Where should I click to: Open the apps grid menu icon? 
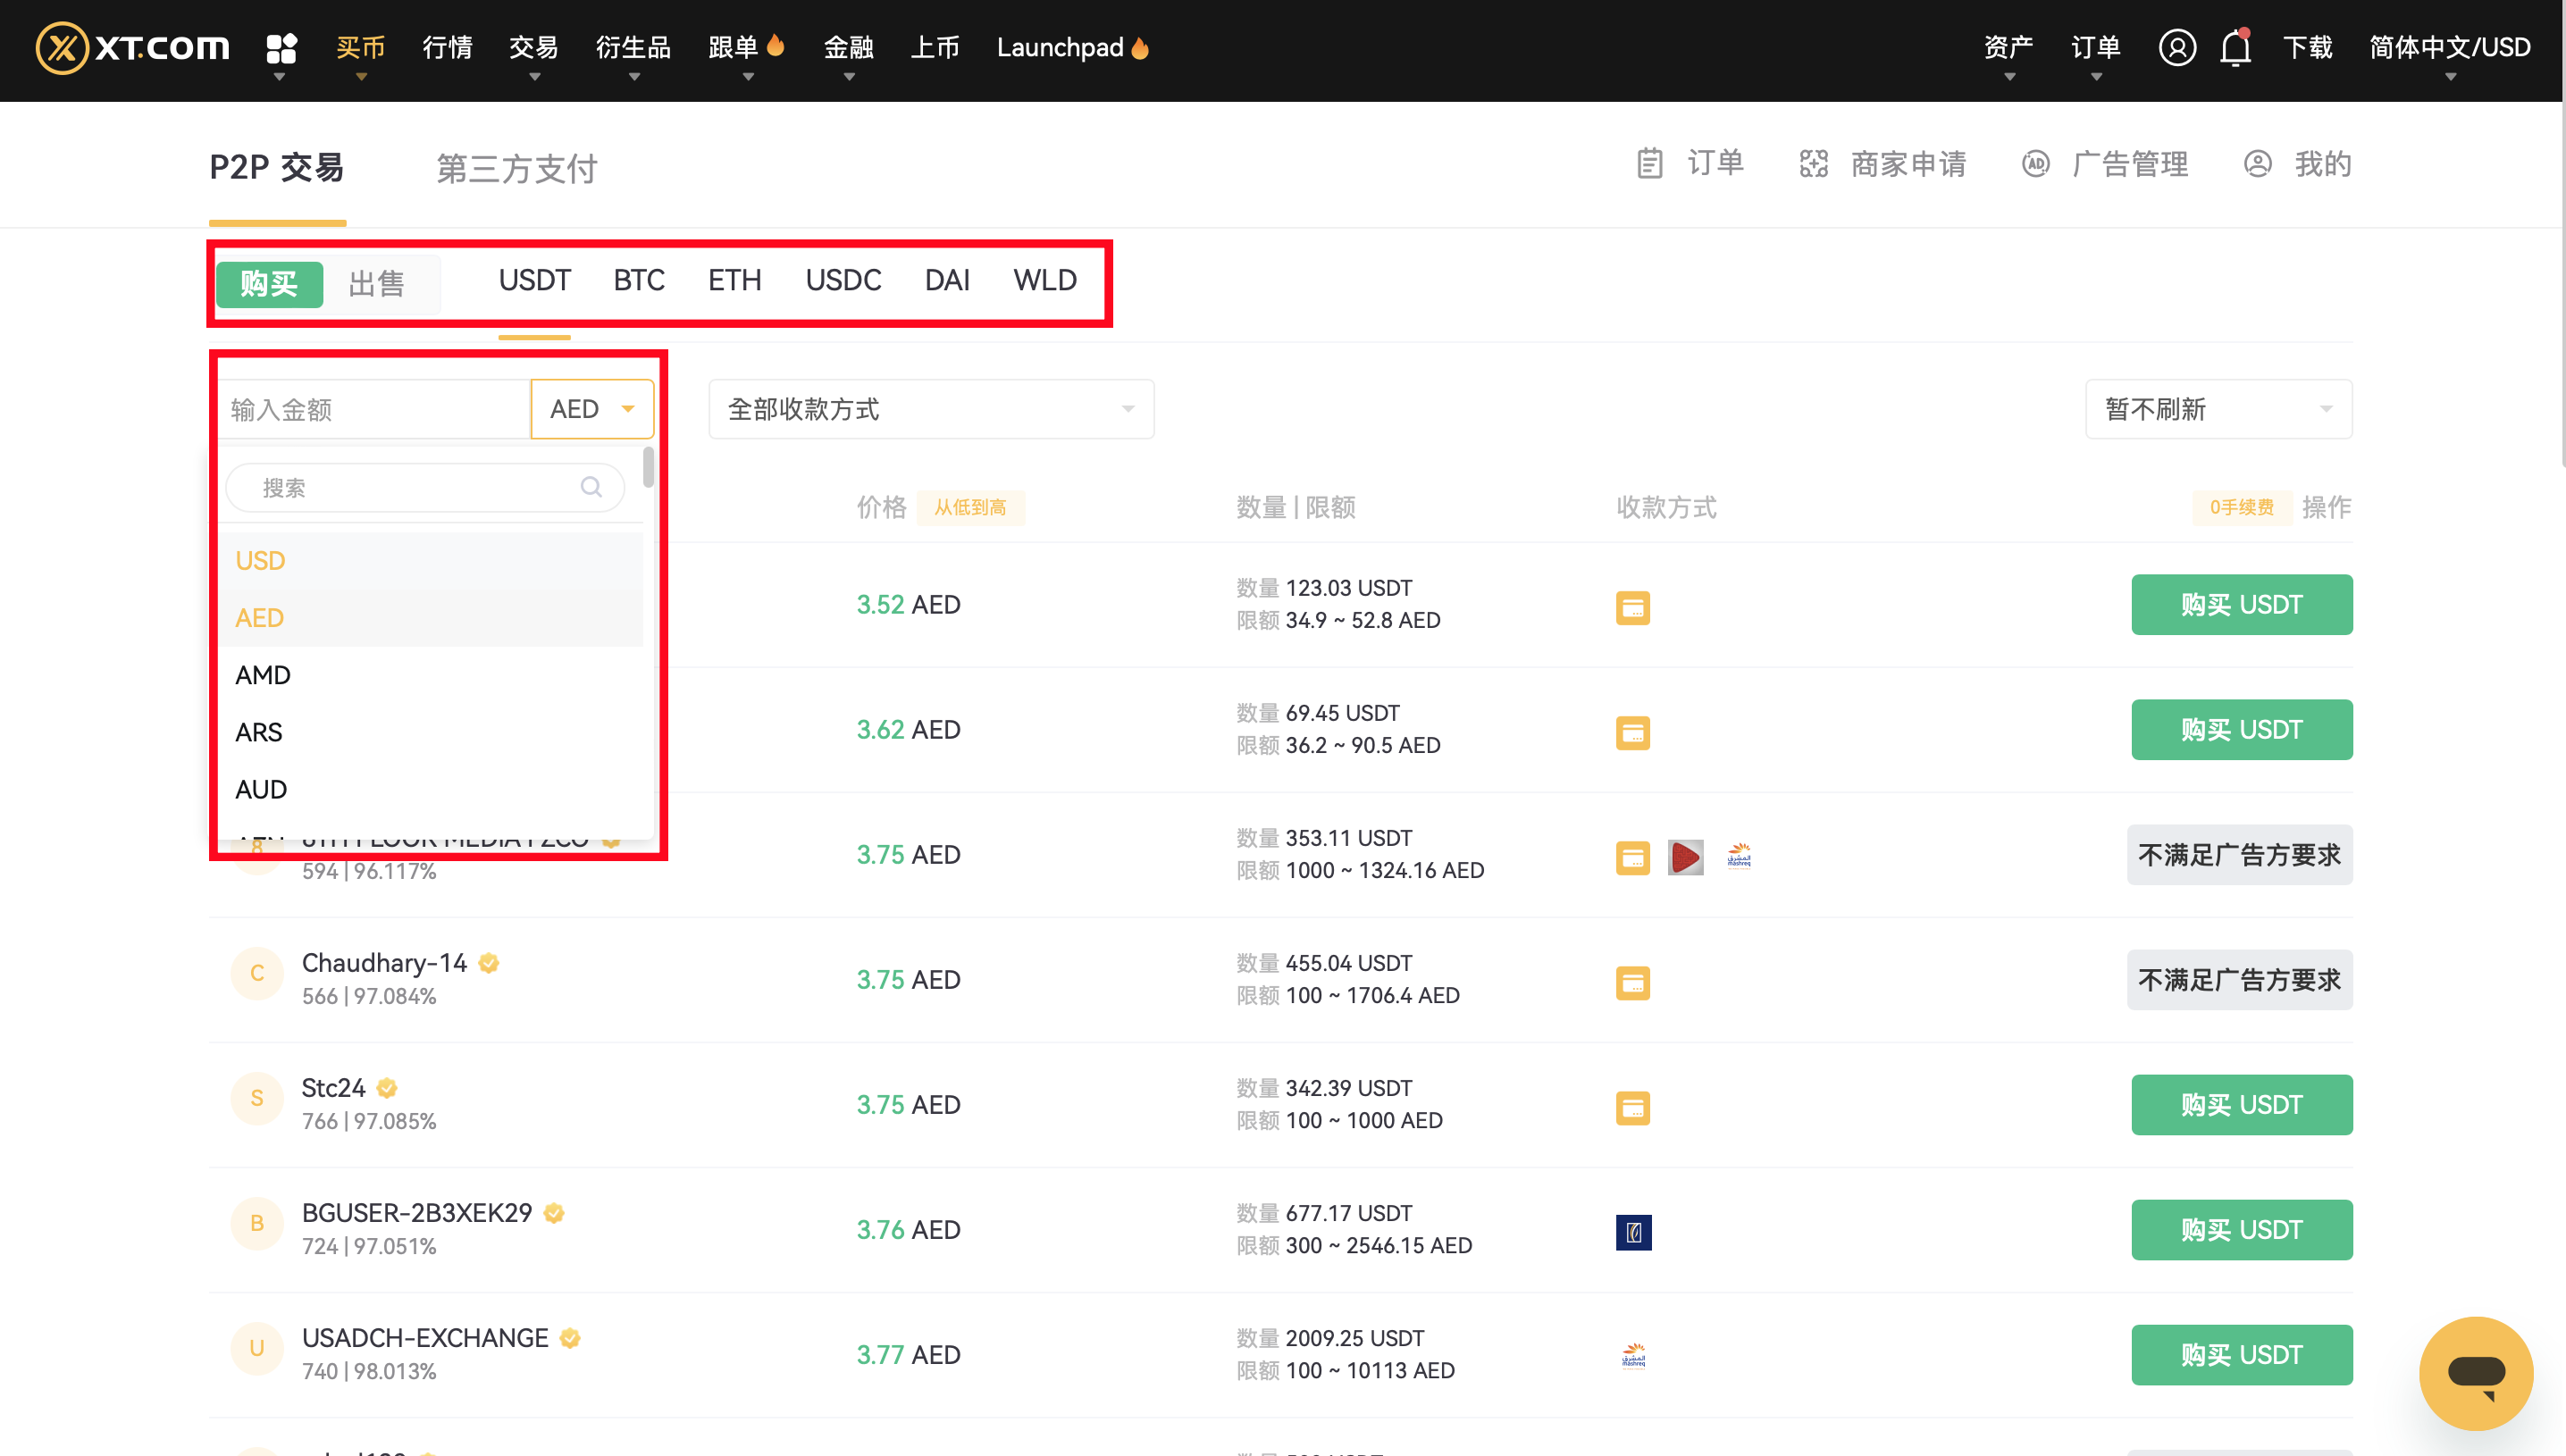(x=281, y=48)
